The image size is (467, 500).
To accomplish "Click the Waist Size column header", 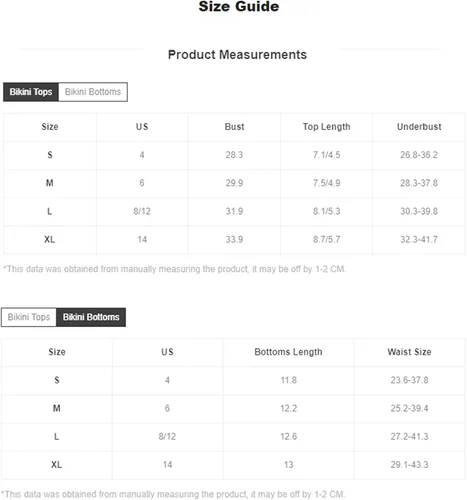I will coord(409,352).
